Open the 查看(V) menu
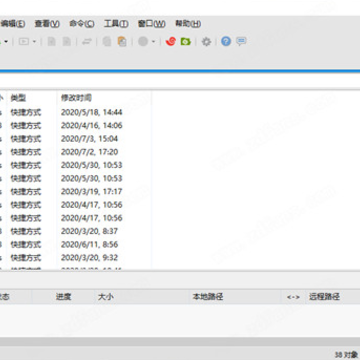Screen dimensions: 360x360 click(47, 24)
